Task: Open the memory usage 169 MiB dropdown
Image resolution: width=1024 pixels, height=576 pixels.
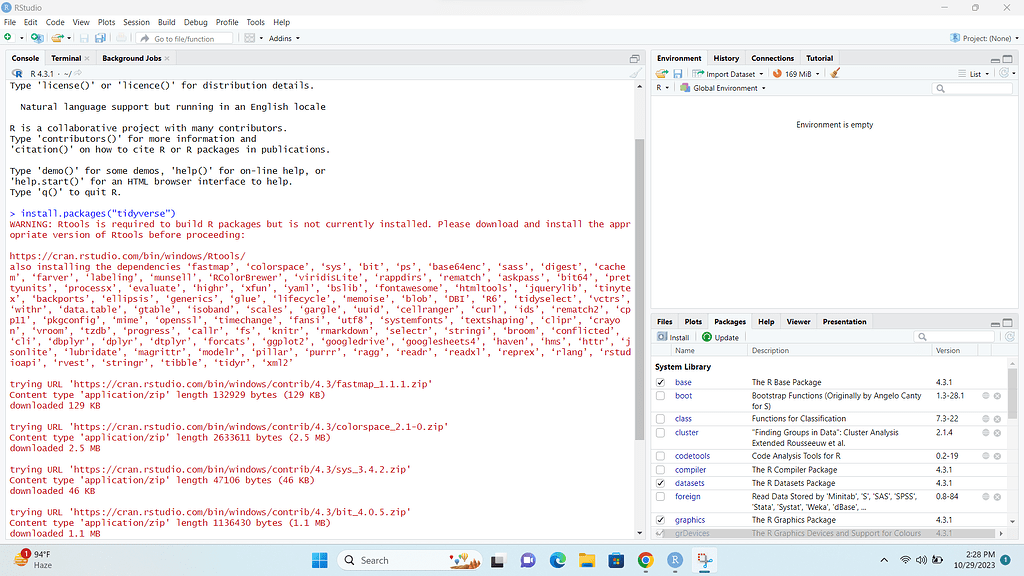Action: (796, 72)
